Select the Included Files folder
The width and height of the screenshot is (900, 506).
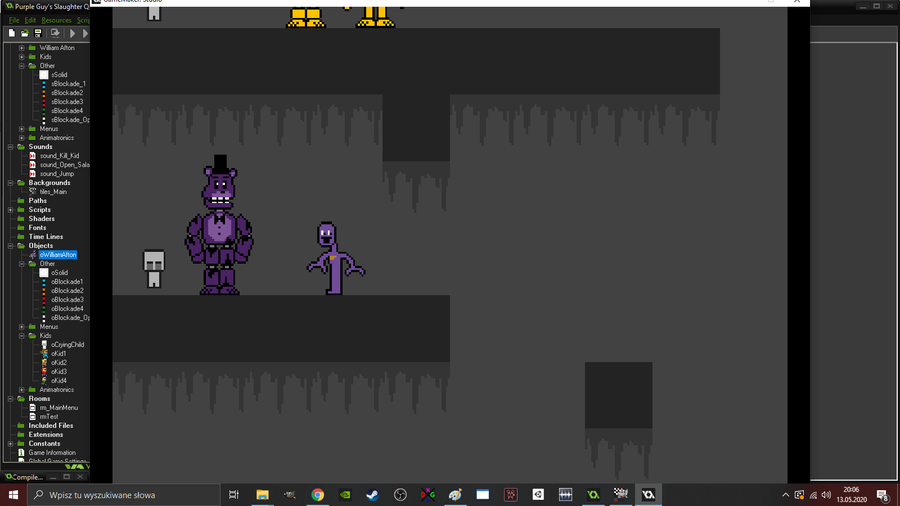51,426
